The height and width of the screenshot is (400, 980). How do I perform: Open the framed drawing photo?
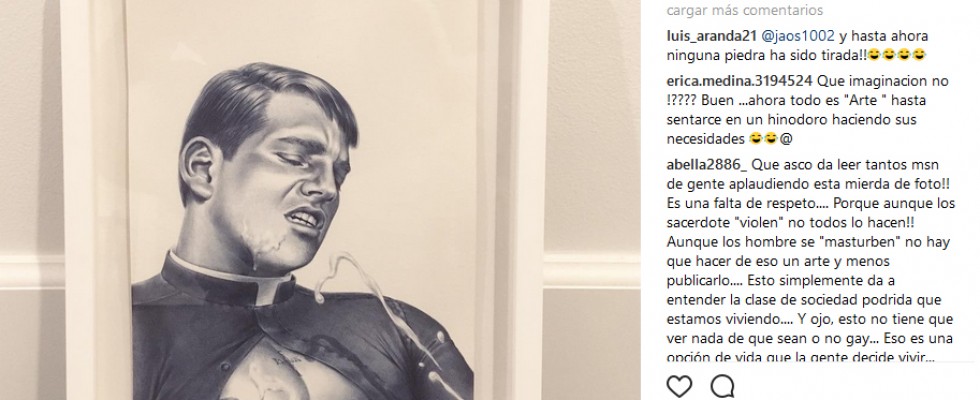coord(305,200)
